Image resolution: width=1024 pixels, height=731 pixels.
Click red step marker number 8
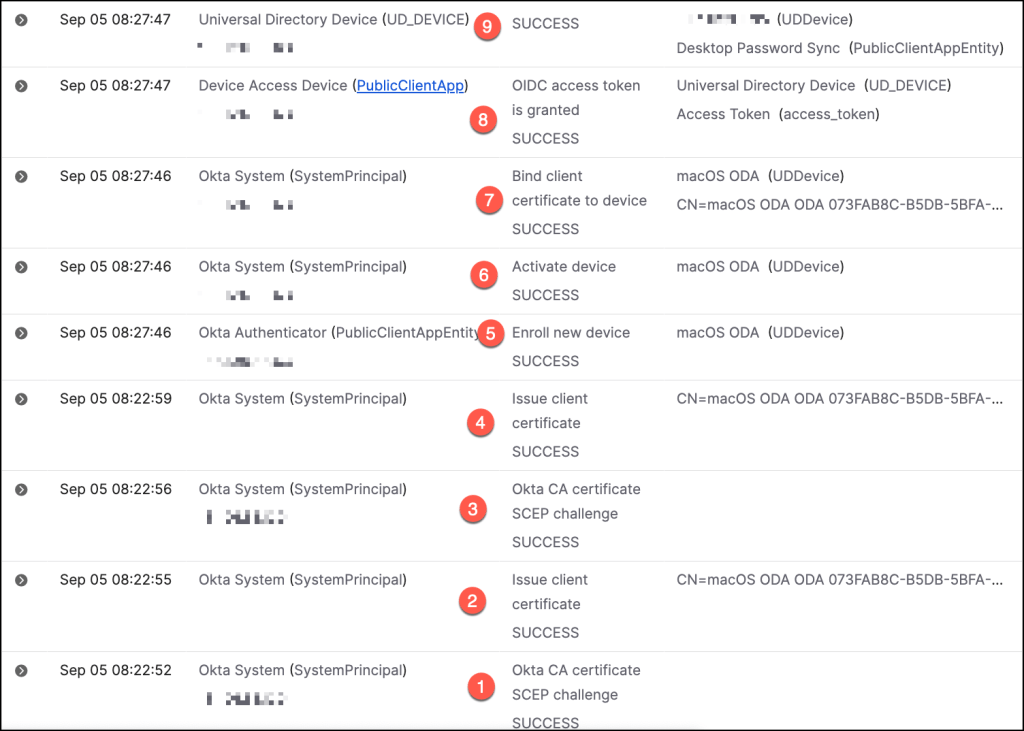483,120
